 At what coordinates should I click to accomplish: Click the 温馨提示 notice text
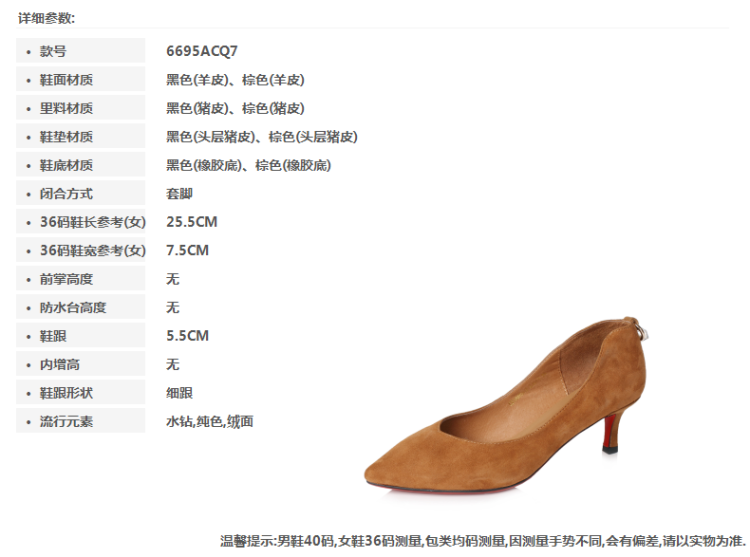[x=483, y=541]
